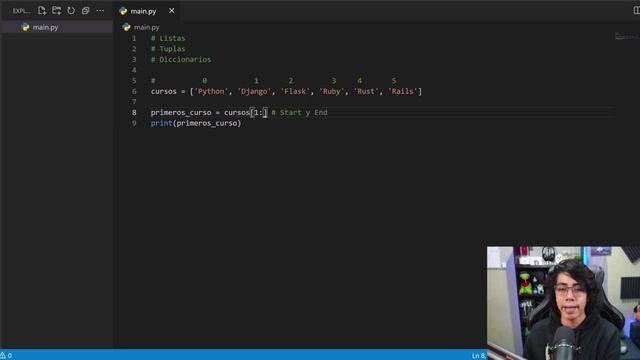Click the cursos variable name on line 6
The image size is (640, 360).
coord(163,91)
